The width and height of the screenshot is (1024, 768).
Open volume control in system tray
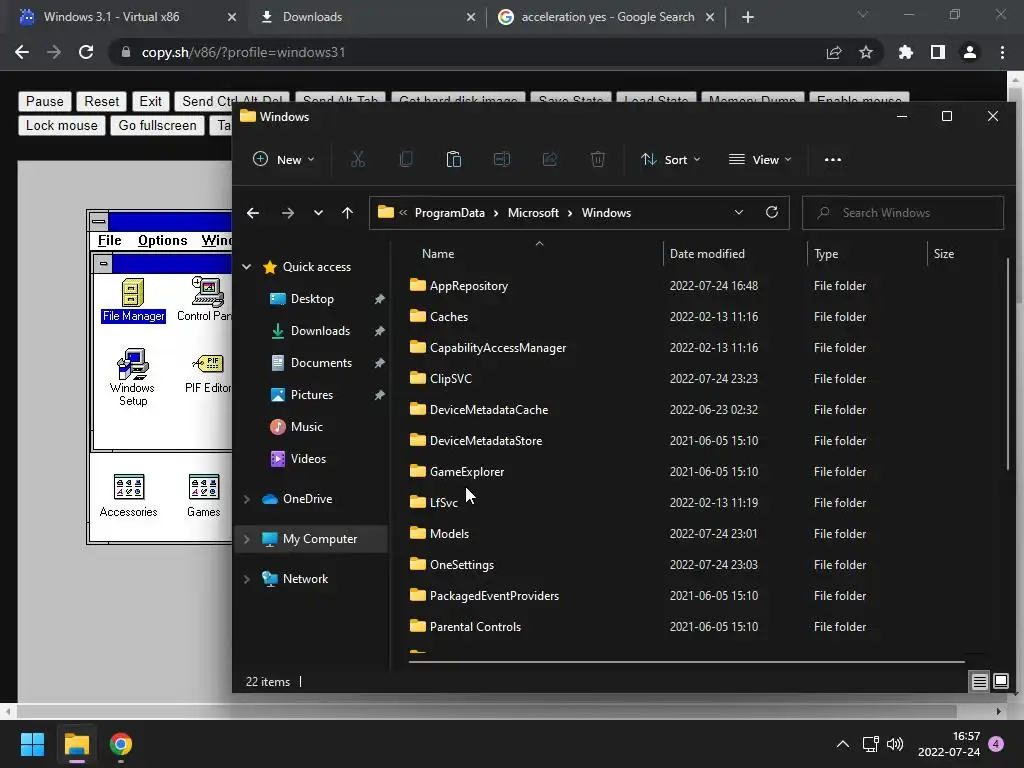895,744
